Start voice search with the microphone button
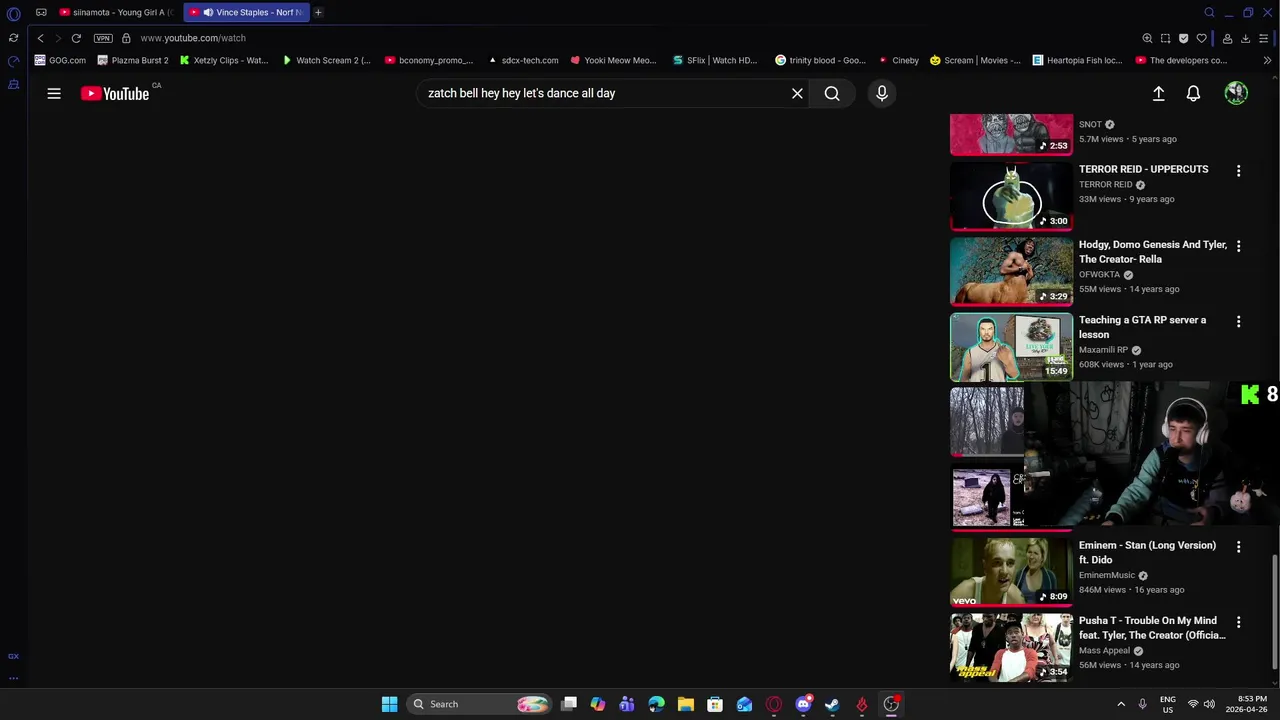The image size is (1280, 720). [882, 93]
